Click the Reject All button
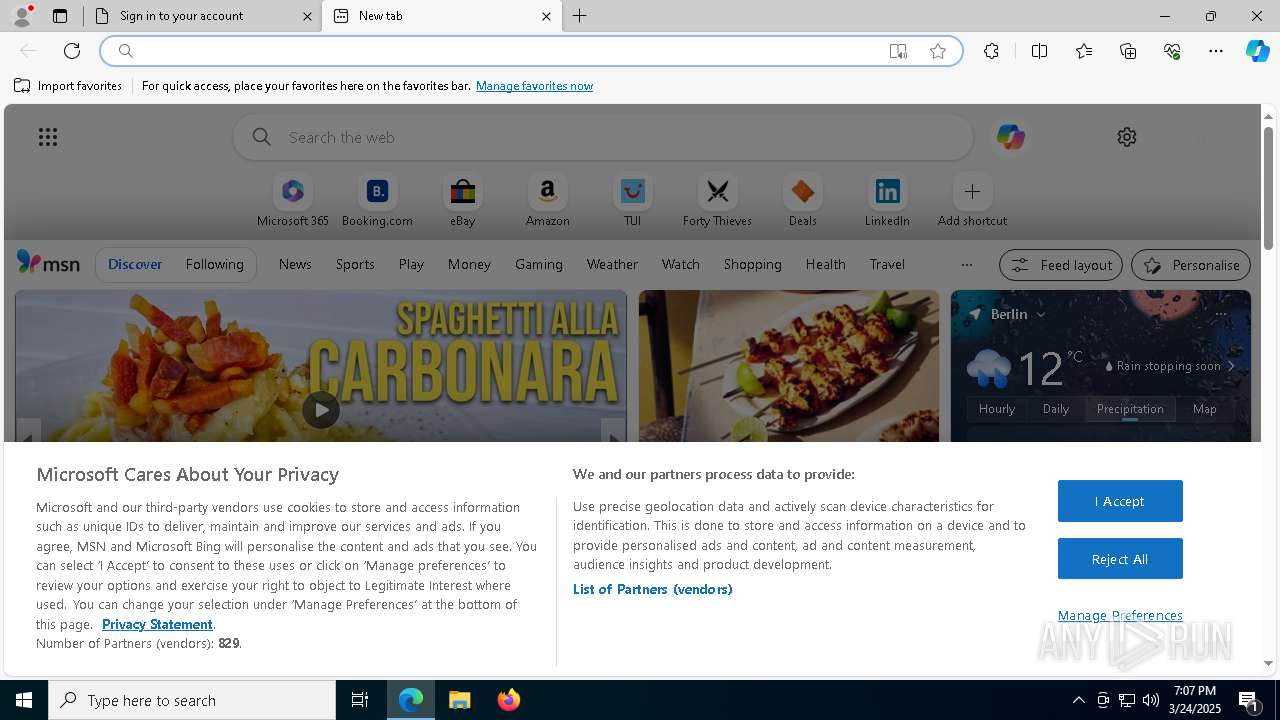 [x=1120, y=559]
